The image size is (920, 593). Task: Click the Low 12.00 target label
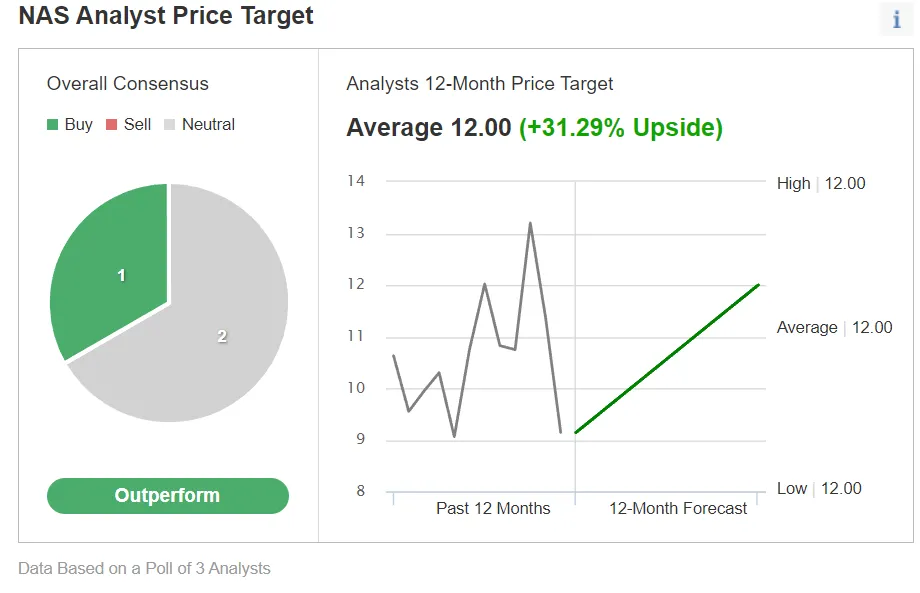pos(819,488)
